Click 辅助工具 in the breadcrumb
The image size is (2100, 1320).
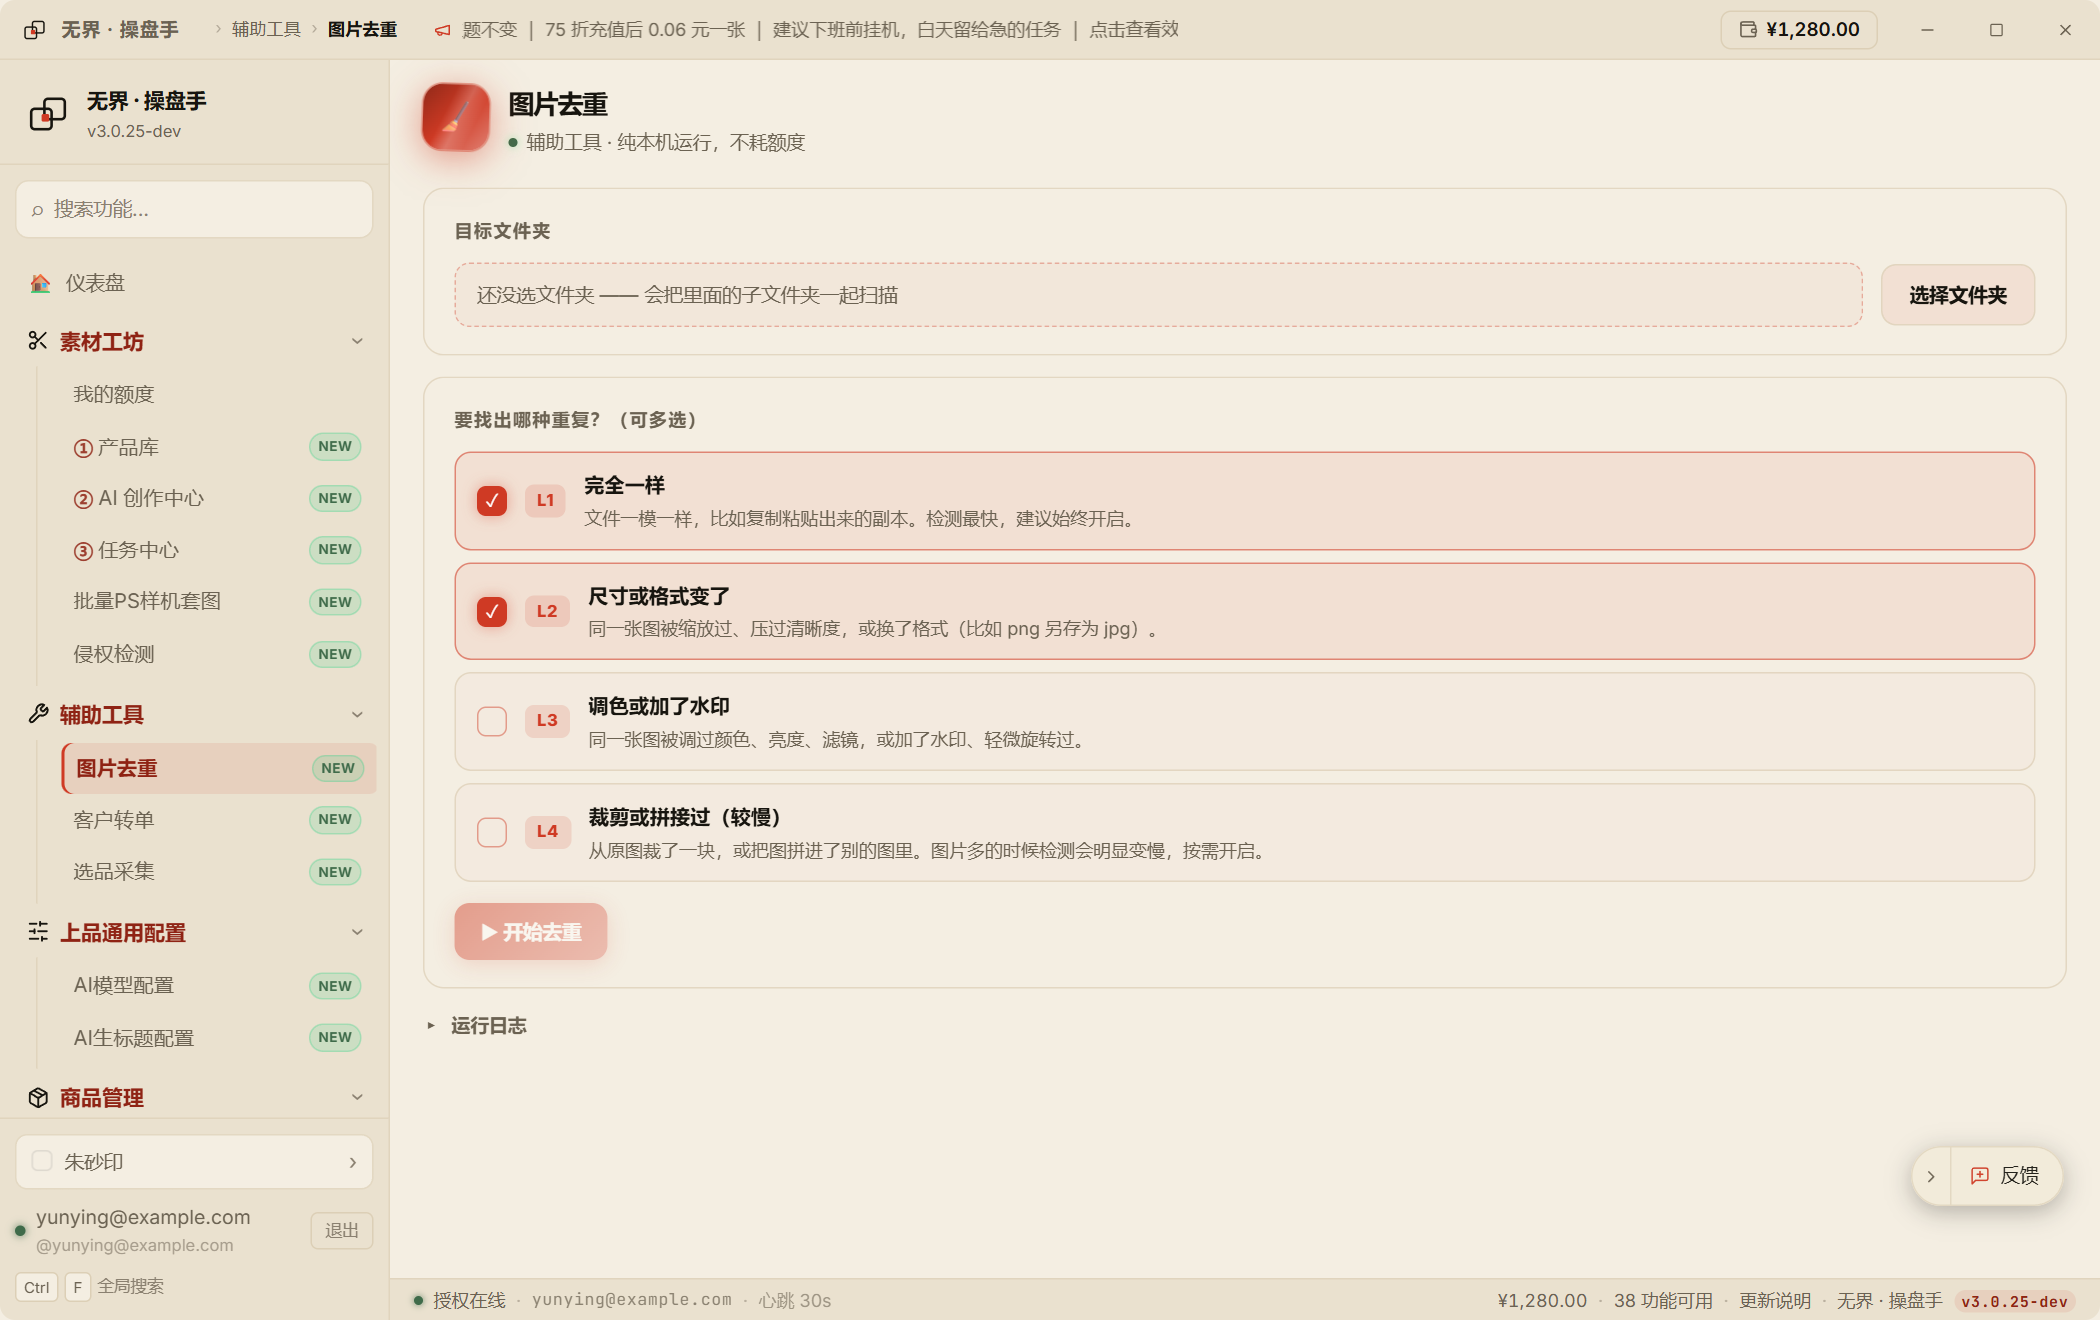(266, 30)
